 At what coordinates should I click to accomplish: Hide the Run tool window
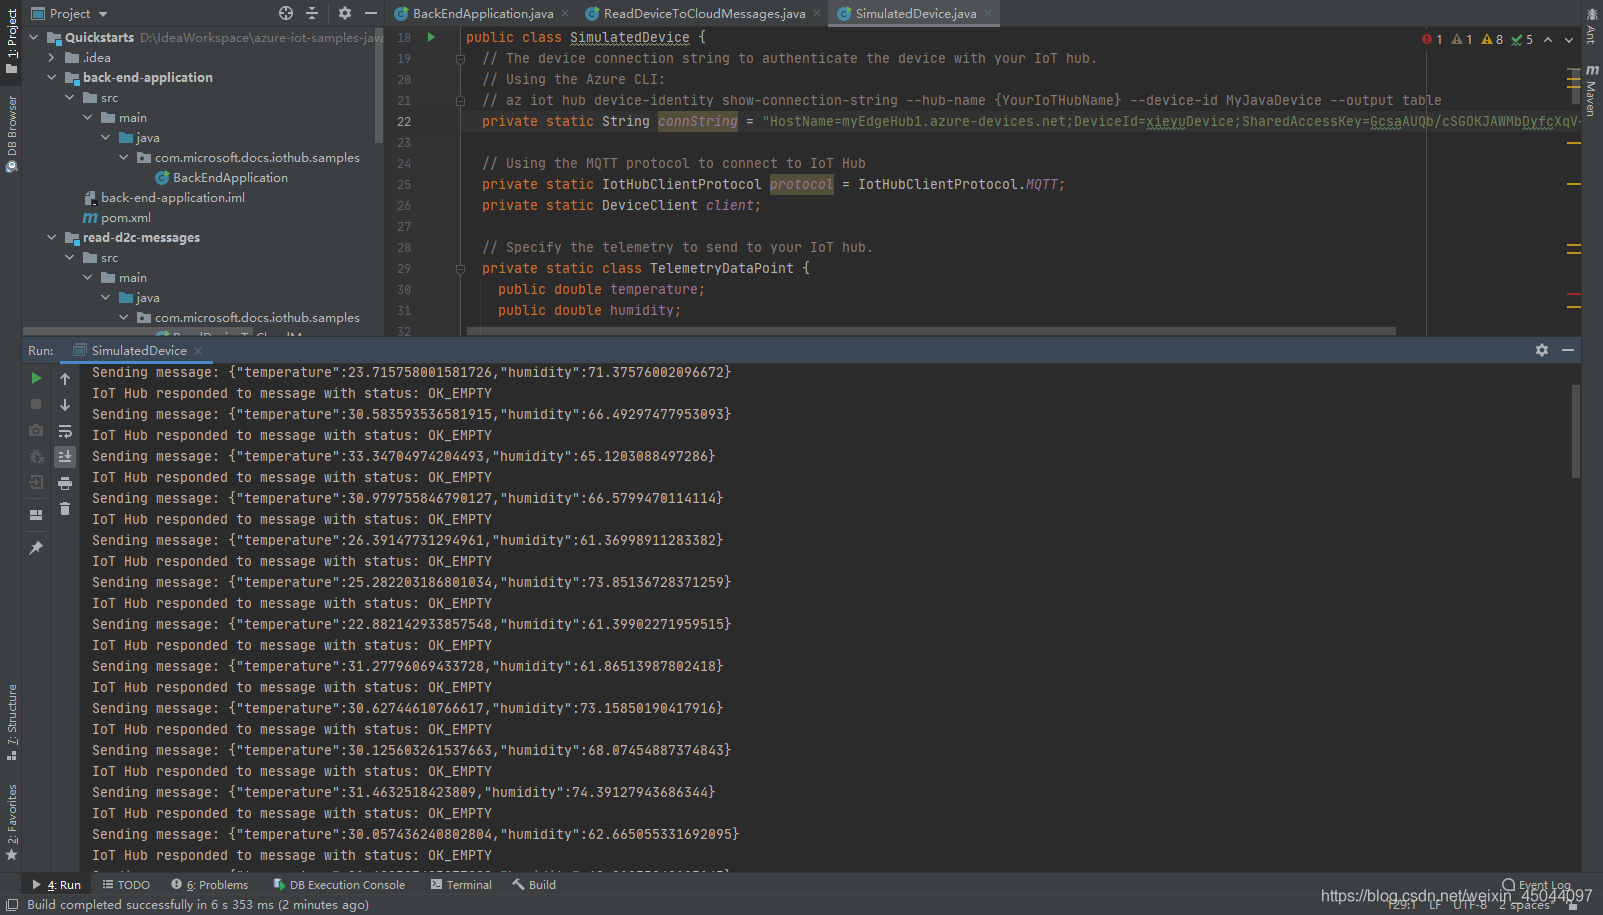(1568, 350)
